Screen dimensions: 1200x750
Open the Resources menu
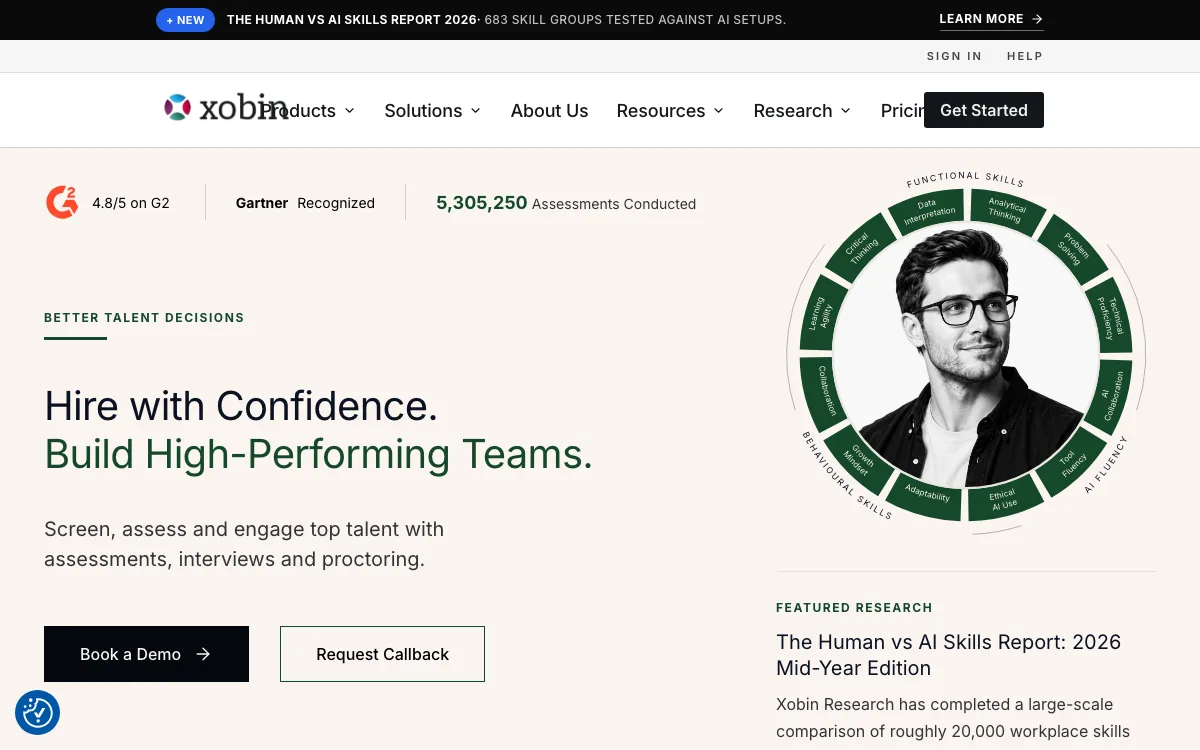[x=670, y=110]
